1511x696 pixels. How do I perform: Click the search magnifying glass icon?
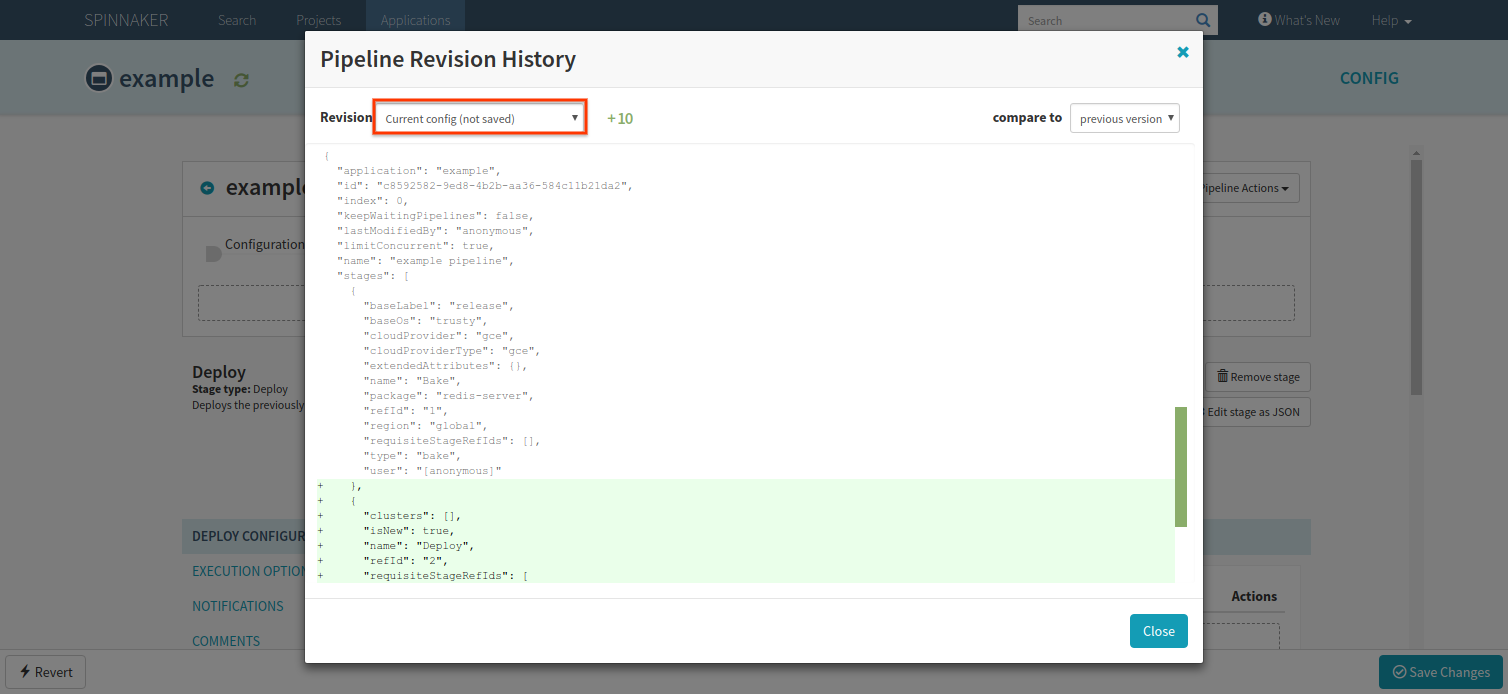click(1202, 19)
